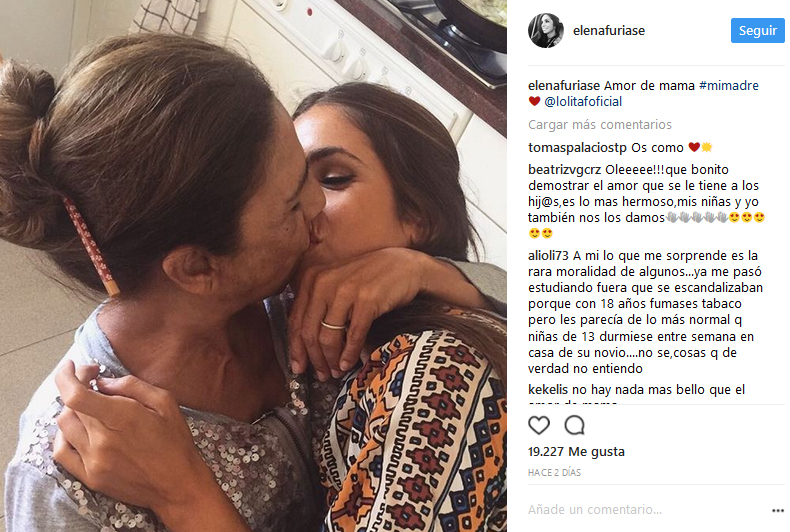Follow the account with Seguir button
Screen dimensions: 790x532
[x=758, y=31]
